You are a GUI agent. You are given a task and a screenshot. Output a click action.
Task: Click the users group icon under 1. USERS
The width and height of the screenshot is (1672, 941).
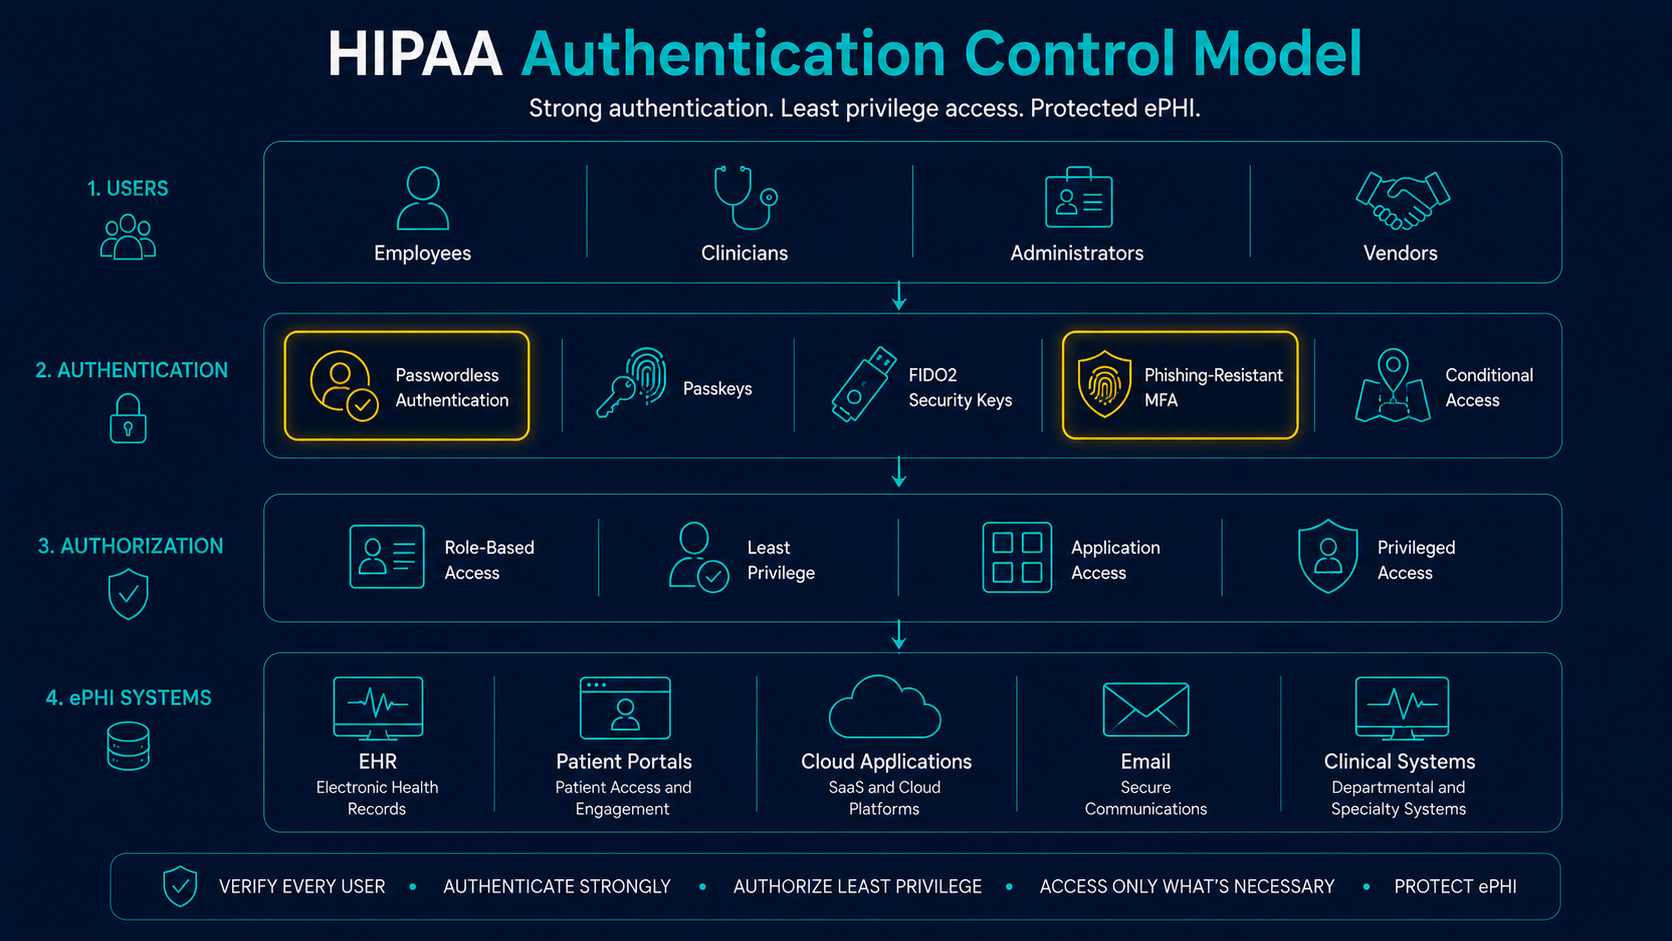coord(128,237)
